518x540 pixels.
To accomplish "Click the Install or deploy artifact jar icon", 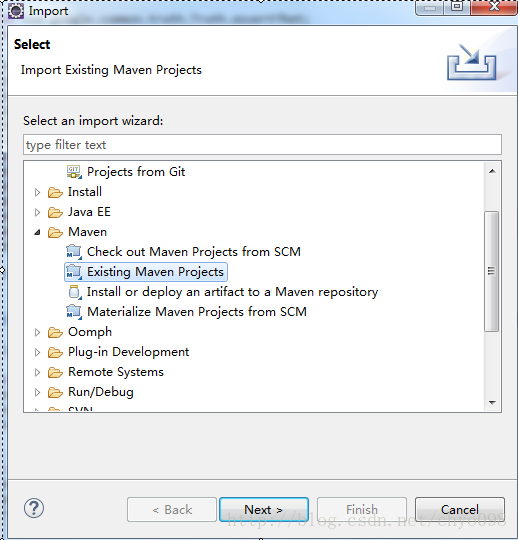I will [x=74, y=292].
